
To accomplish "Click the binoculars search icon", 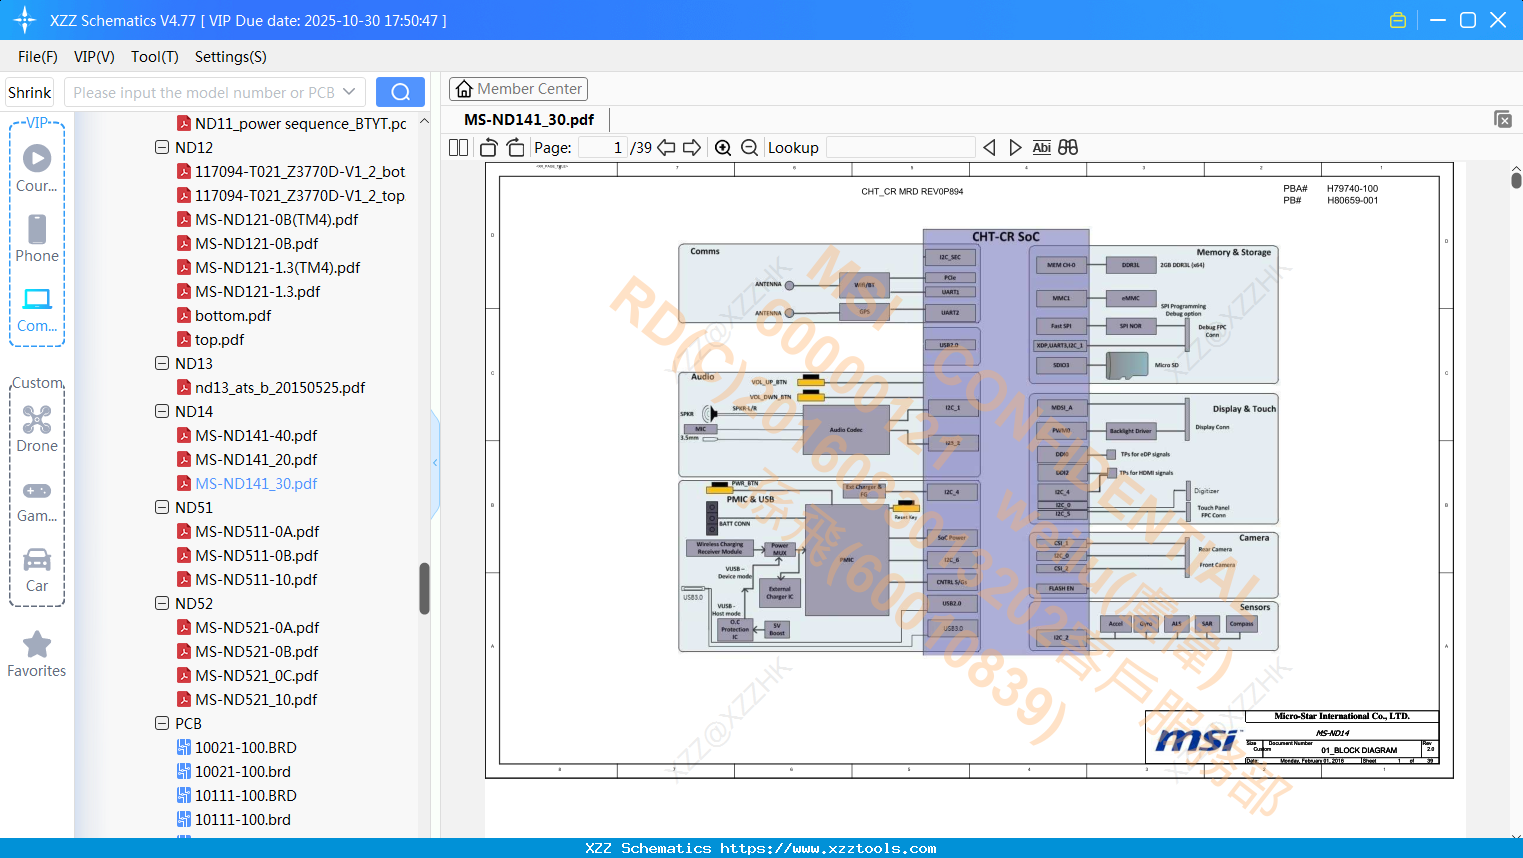I will [x=1068, y=147].
